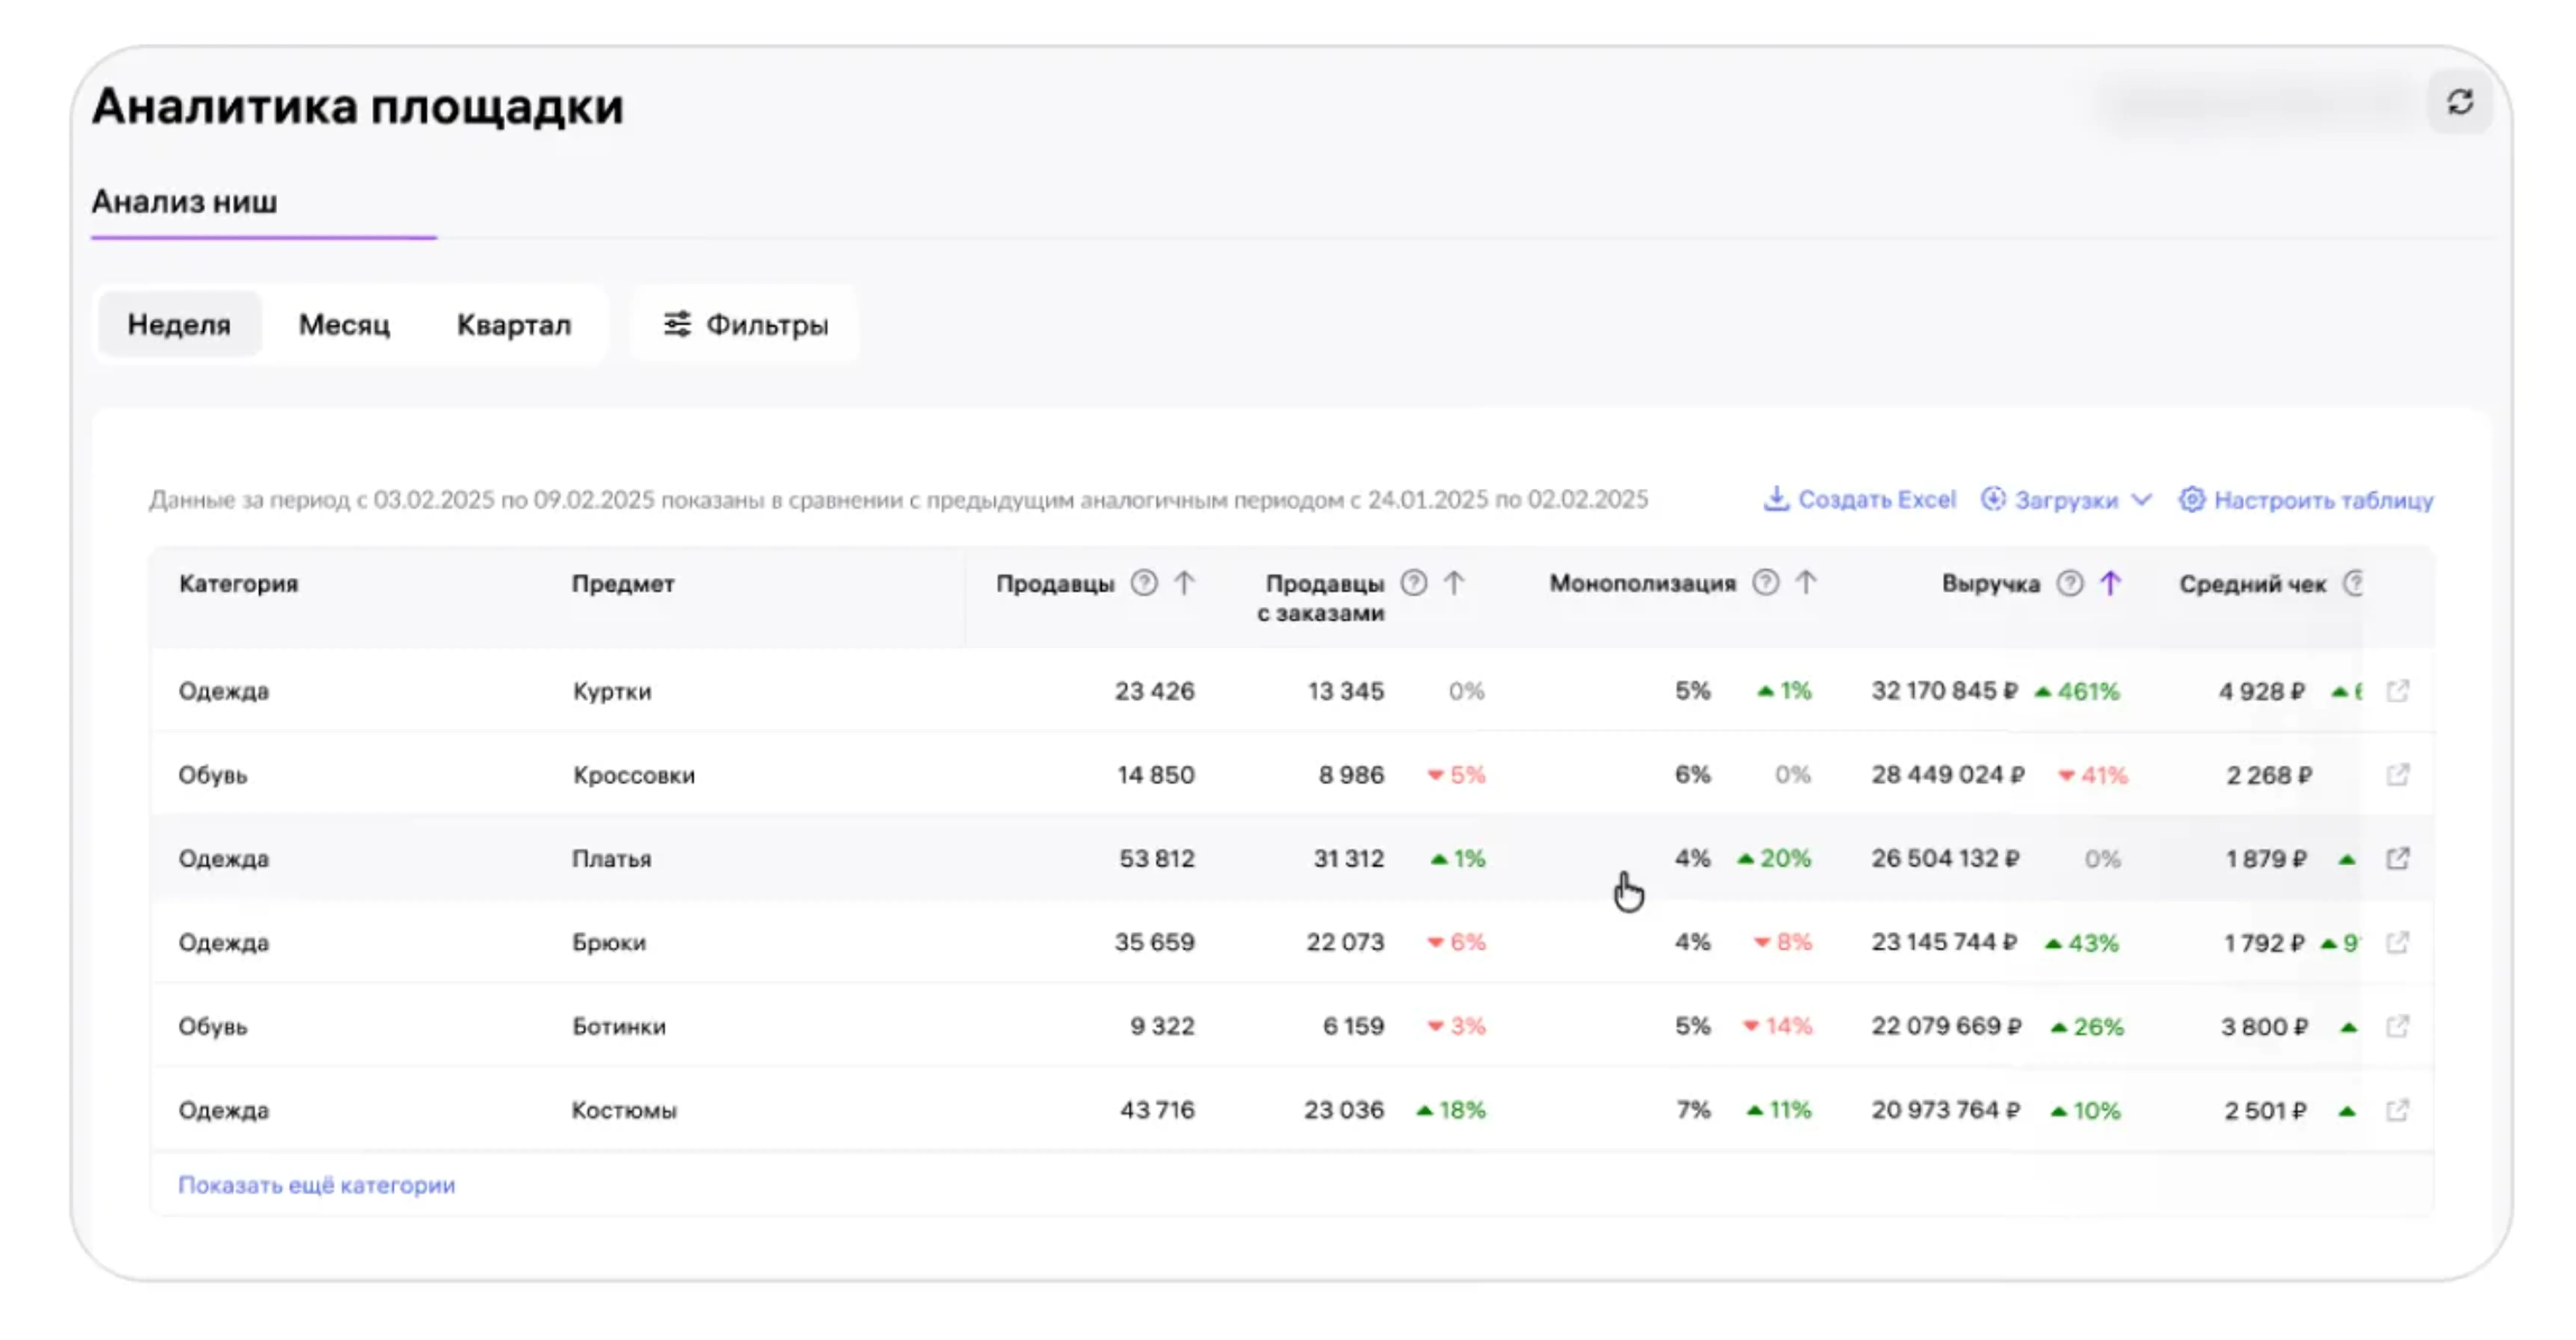Sort by Продавцы с заказами arrow

tap(1454, 583)
